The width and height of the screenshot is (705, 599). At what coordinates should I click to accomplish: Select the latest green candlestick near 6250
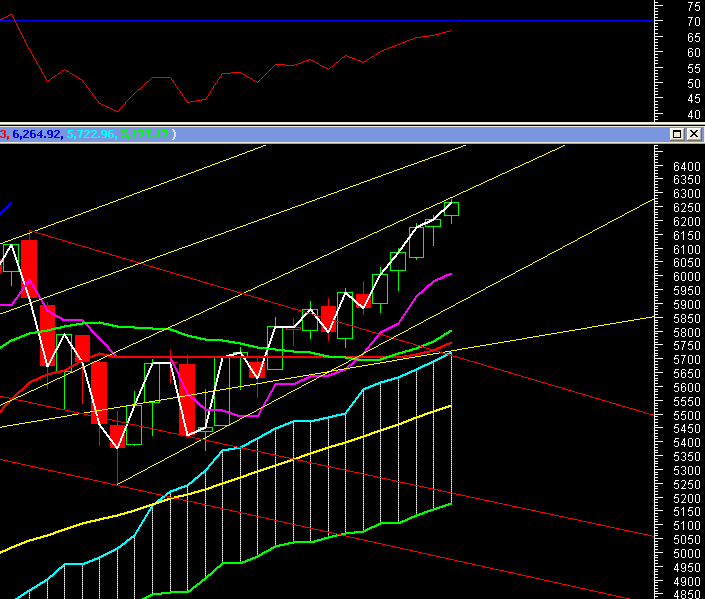(451, 209)
